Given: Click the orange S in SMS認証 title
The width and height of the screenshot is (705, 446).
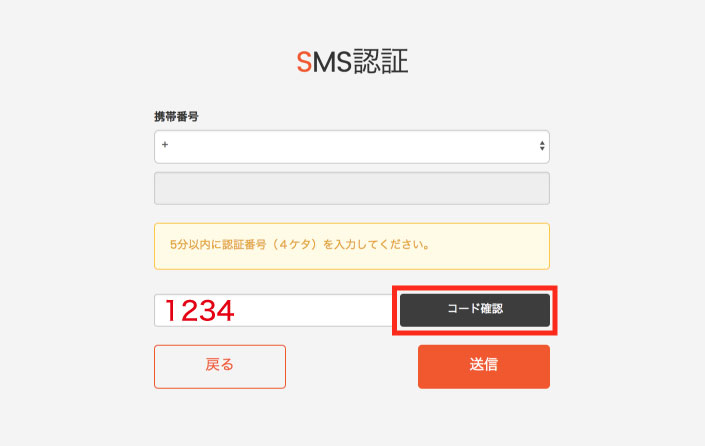Looking at the screenshot, I should (x=304, y=62).
